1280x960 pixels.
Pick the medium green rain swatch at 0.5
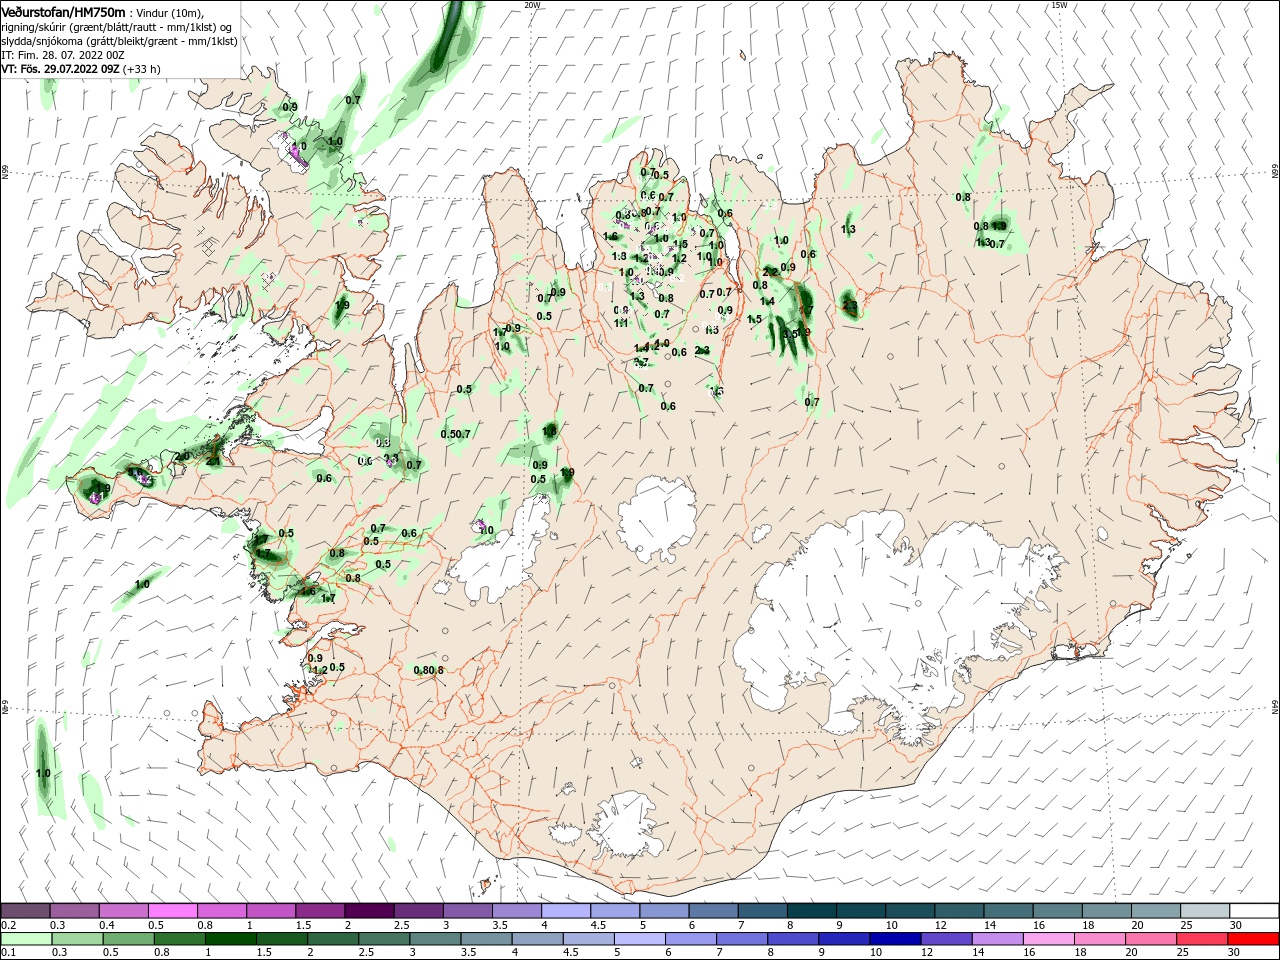(x=128, y=939)
